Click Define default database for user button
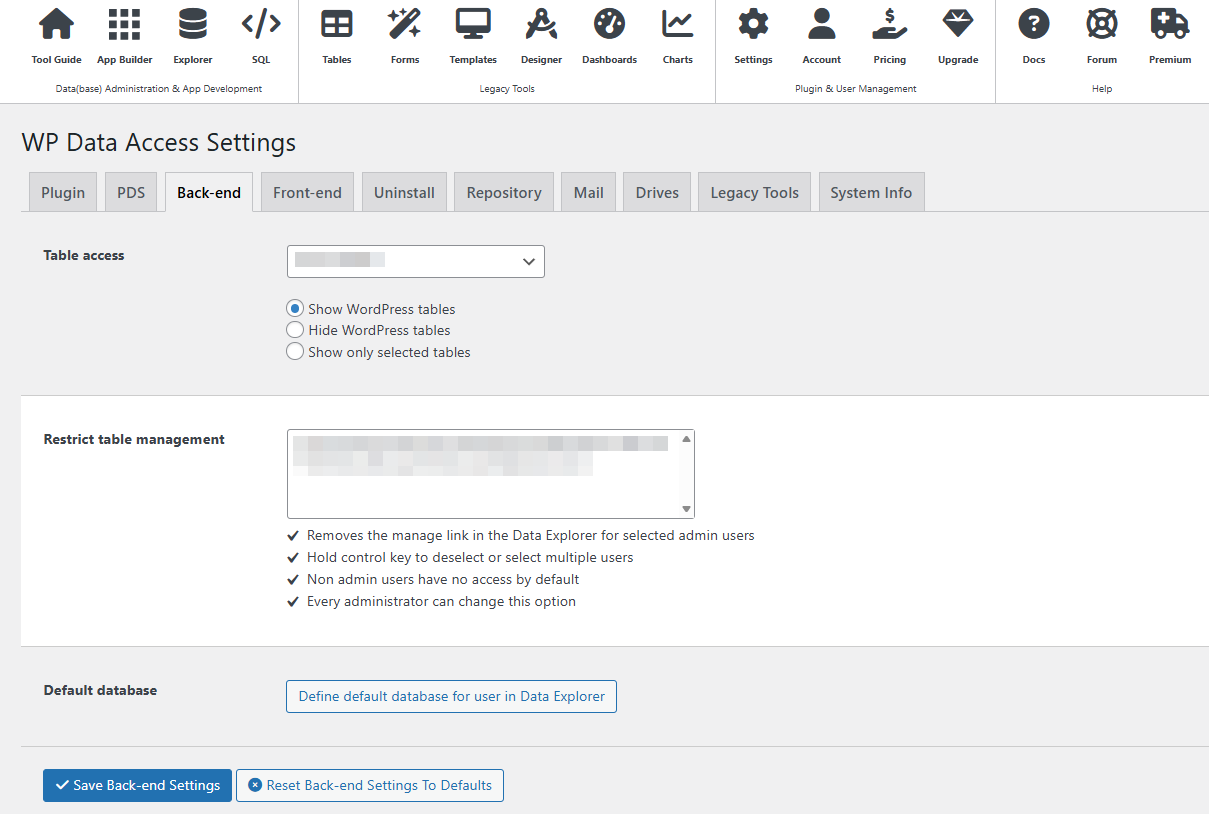This screenshot has height=814, width=1209. pyautogui.click(x=451, y=696)
